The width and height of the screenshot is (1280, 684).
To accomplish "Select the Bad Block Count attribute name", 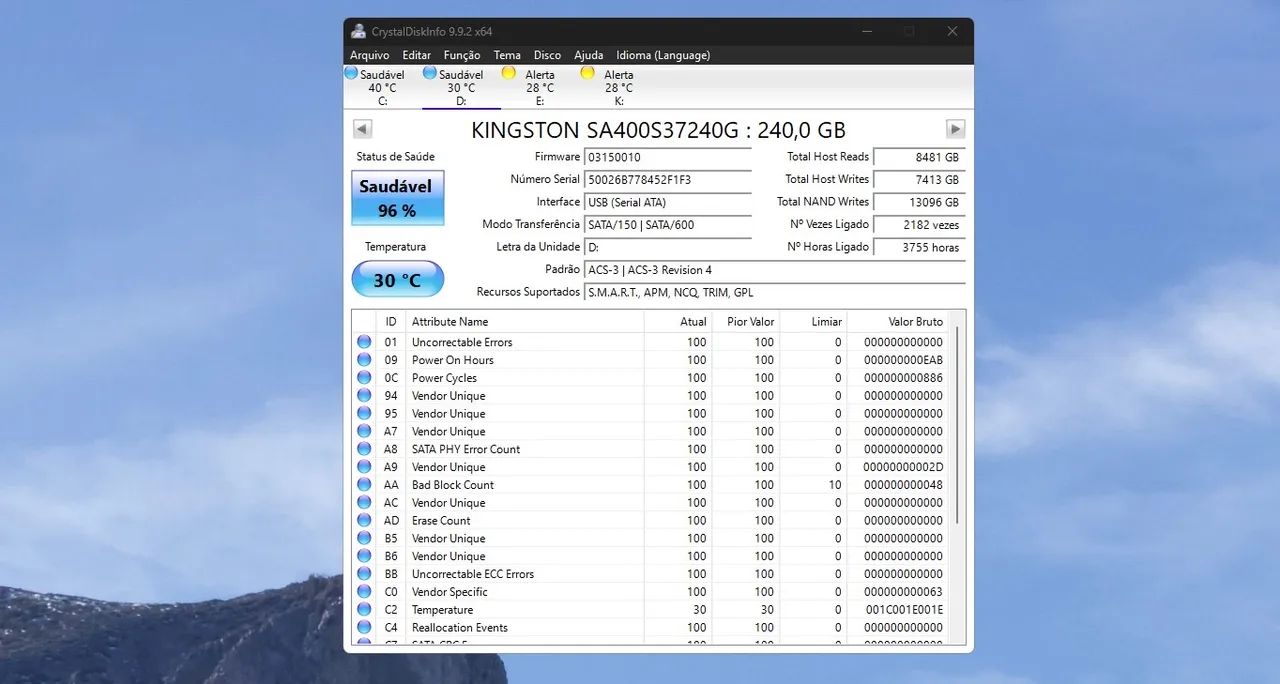I will [453, 485].
